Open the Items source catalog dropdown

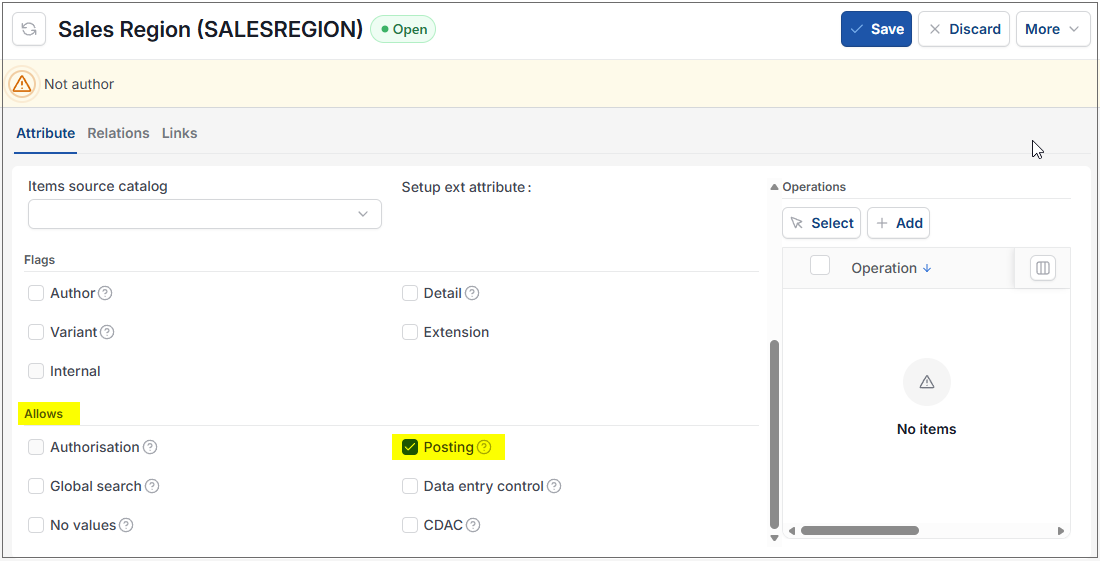[205, 214]
